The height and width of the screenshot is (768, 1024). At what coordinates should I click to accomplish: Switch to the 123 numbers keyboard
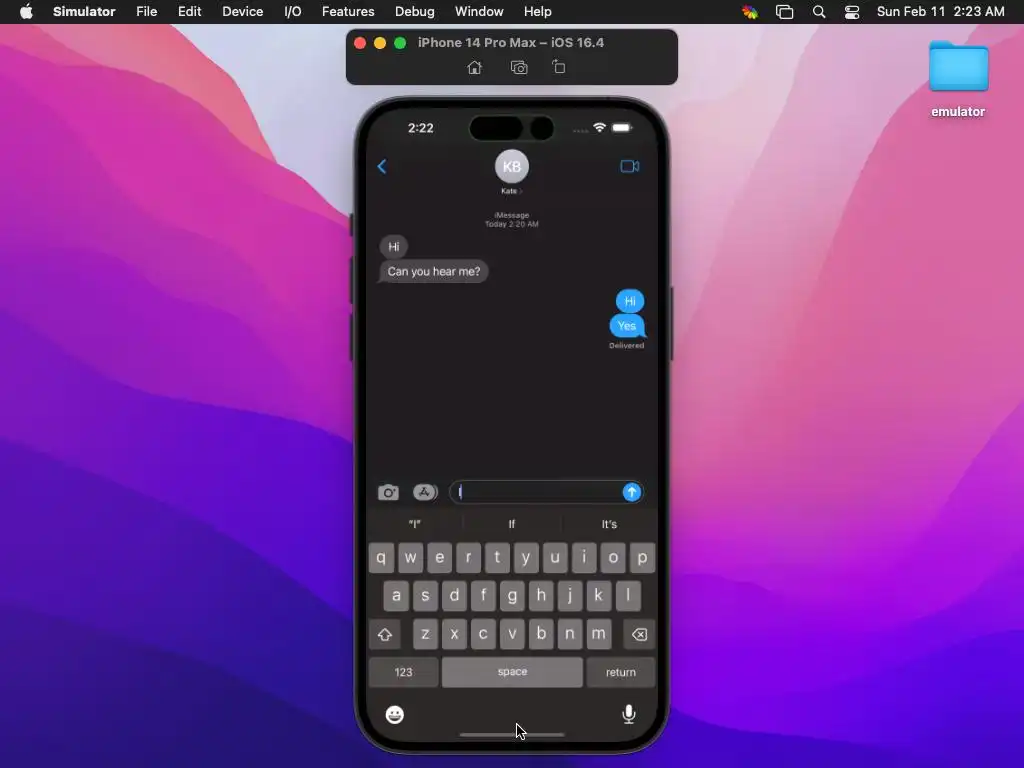[403, 672]
